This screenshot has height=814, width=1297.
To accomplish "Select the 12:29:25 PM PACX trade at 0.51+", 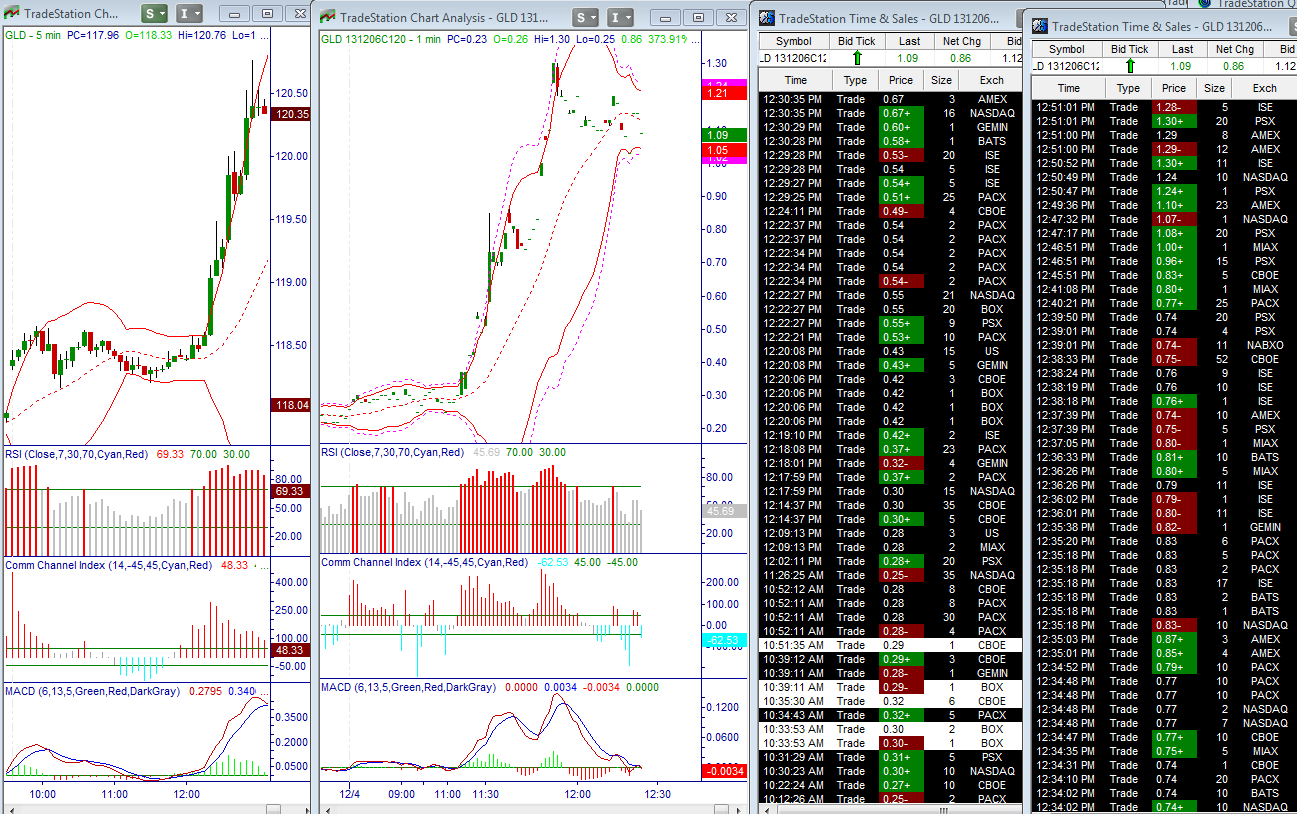I will tap(890, 197).
